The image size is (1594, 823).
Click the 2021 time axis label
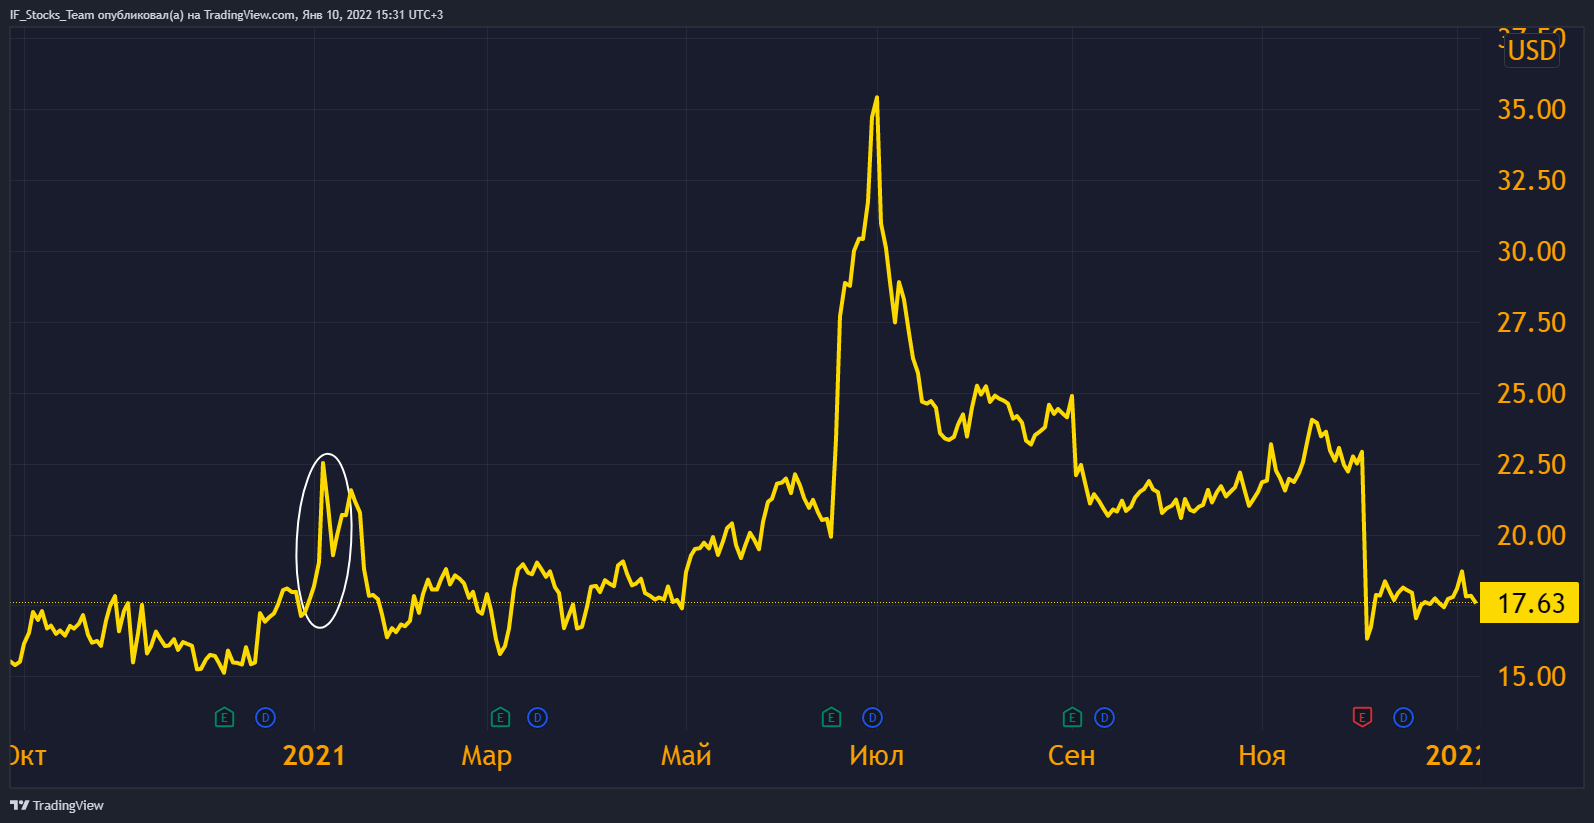314,755
